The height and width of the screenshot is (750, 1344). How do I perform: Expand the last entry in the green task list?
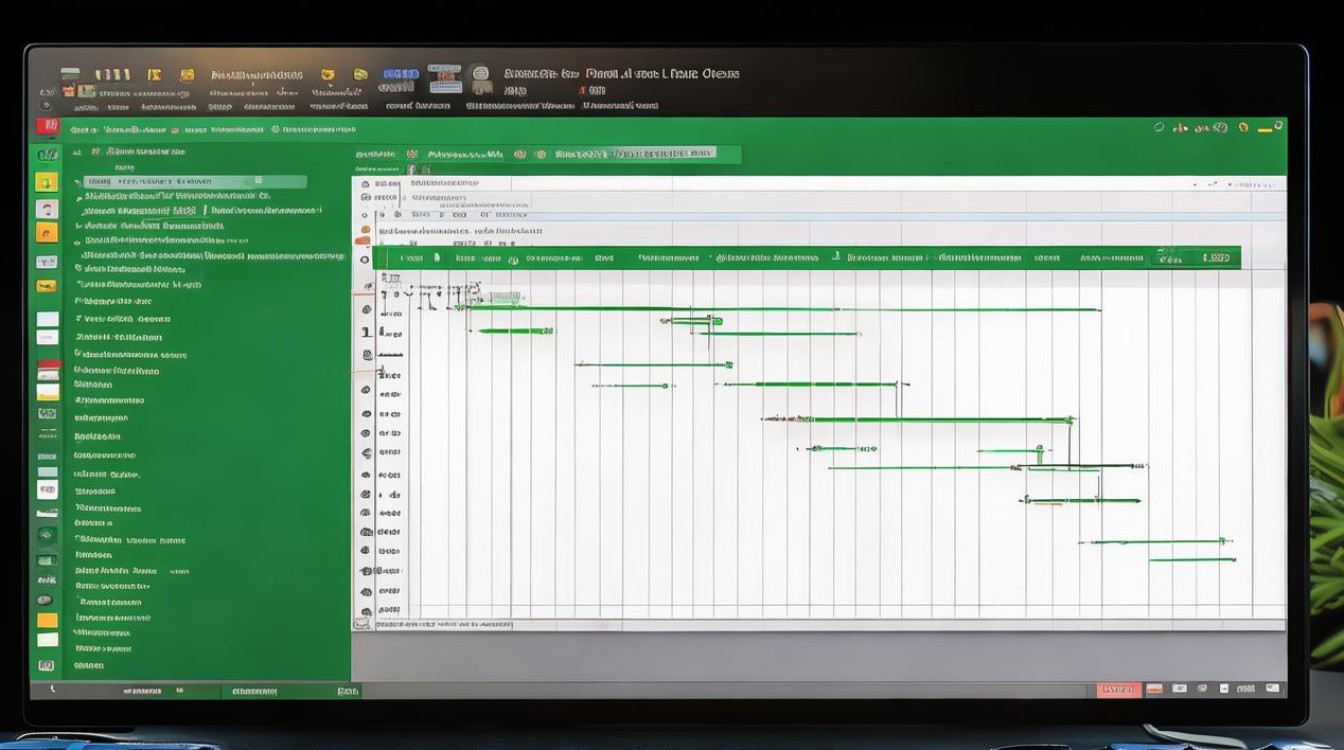(80, 665)
